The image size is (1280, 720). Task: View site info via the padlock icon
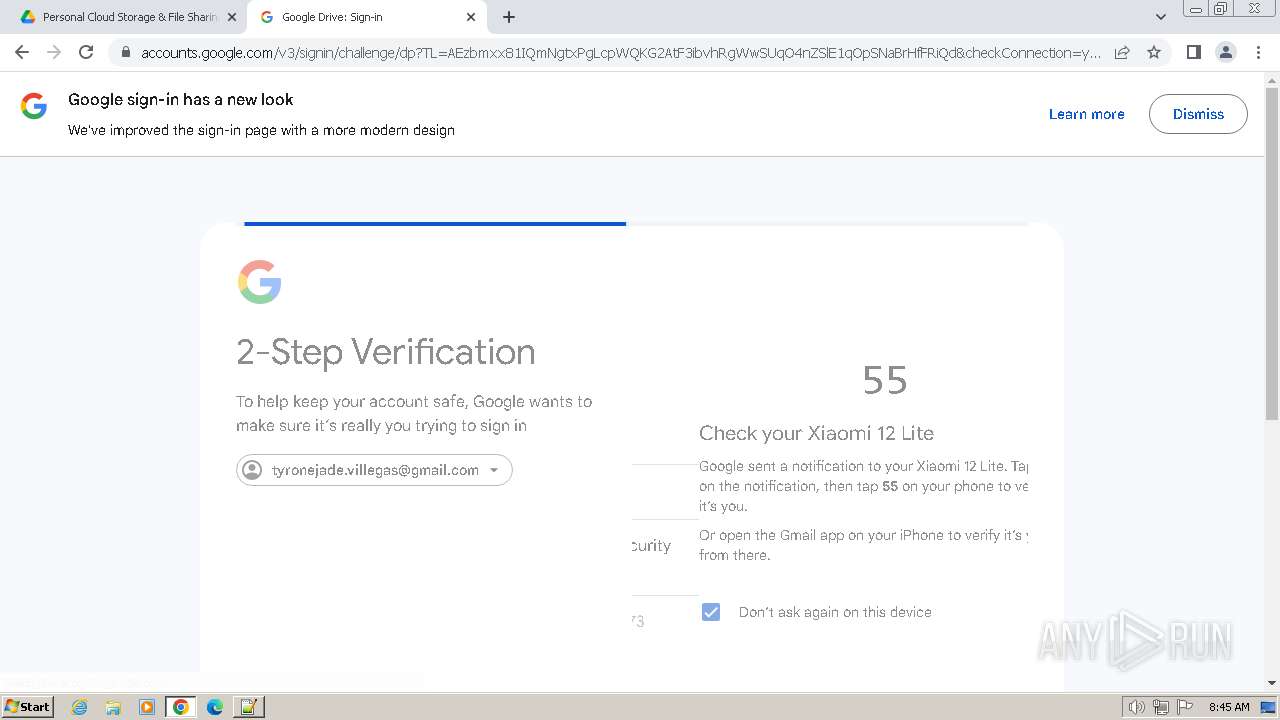125,52
